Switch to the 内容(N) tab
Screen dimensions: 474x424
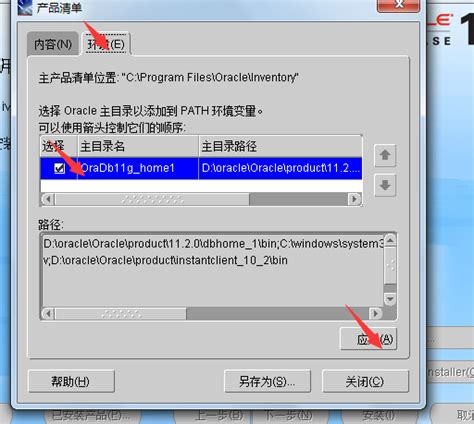coord(53,44)
